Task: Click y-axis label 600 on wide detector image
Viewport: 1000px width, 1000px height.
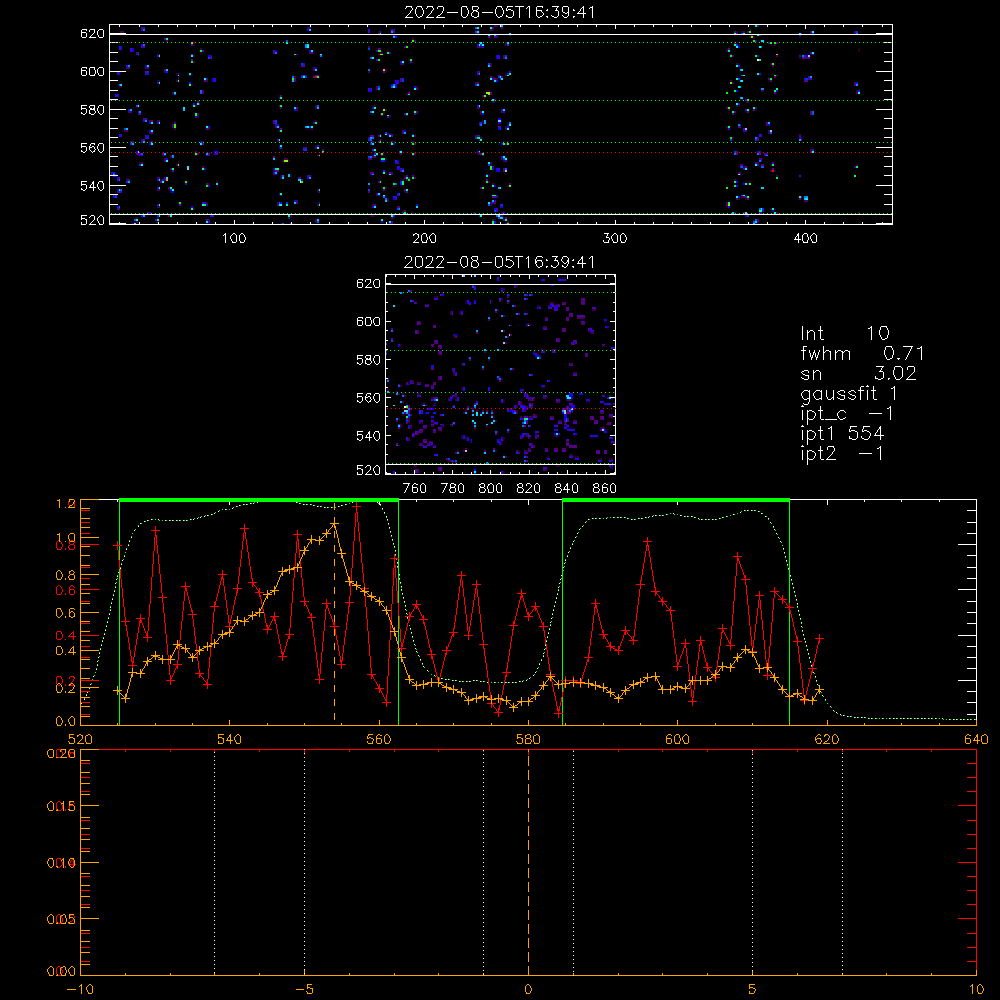Action: (92, 71)
